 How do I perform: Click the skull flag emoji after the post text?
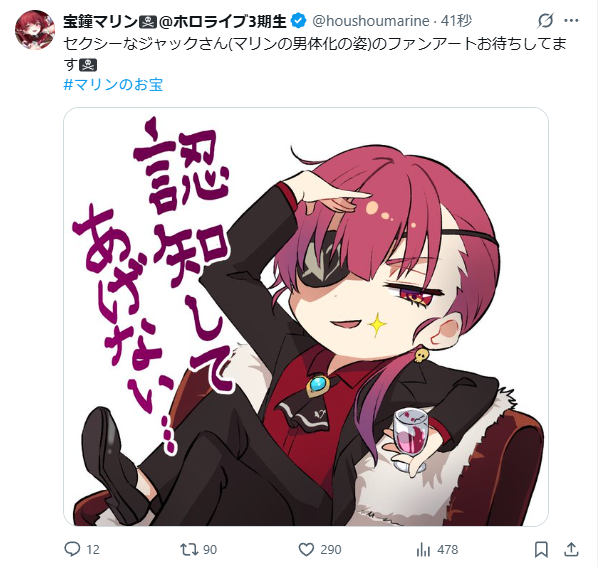coord(88,64)
